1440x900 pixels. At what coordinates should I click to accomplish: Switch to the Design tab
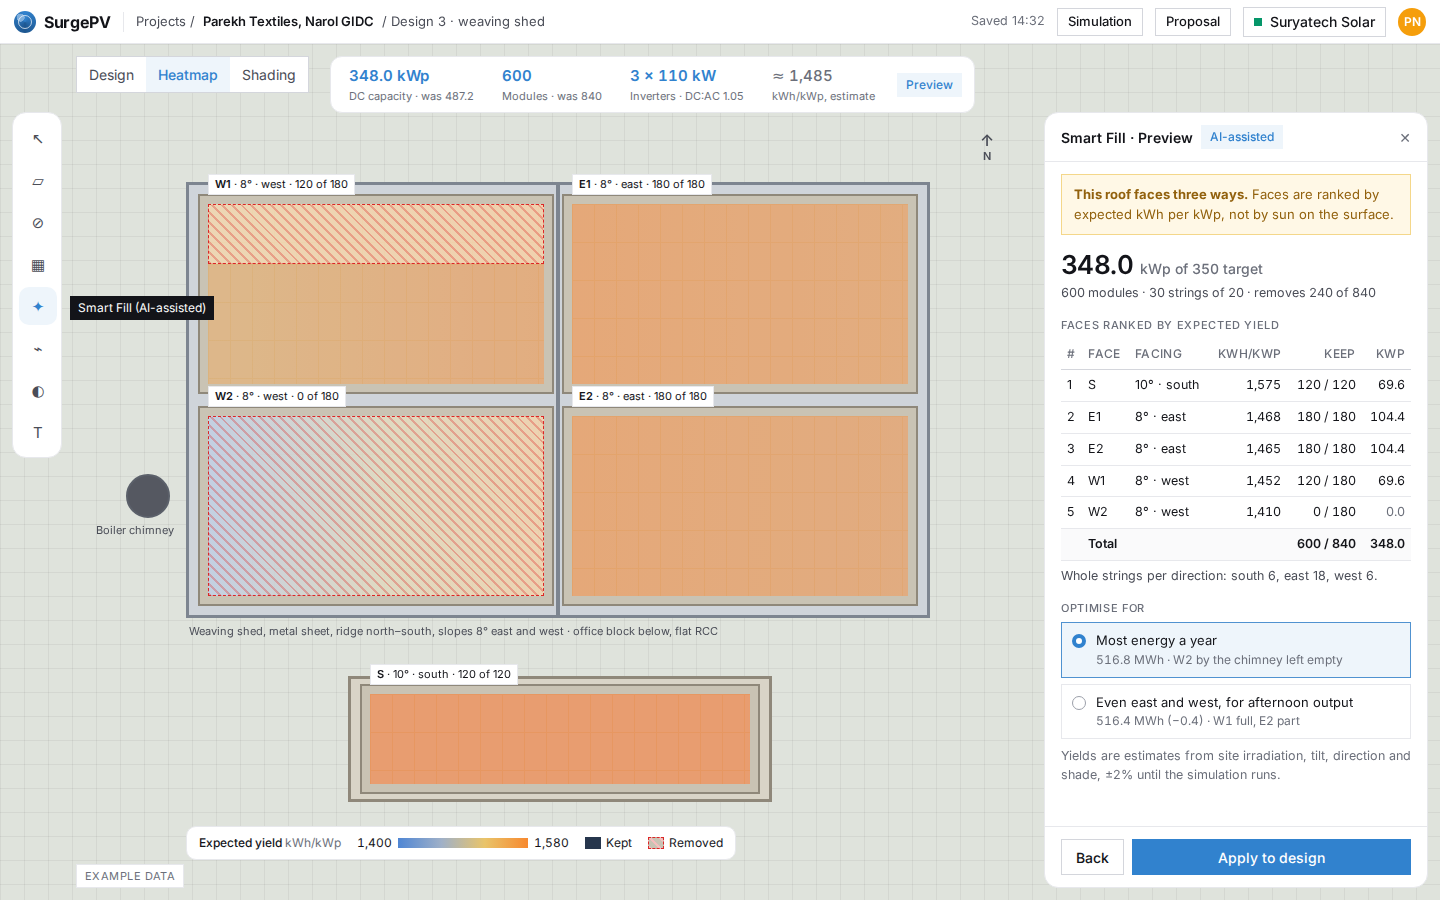111,75
